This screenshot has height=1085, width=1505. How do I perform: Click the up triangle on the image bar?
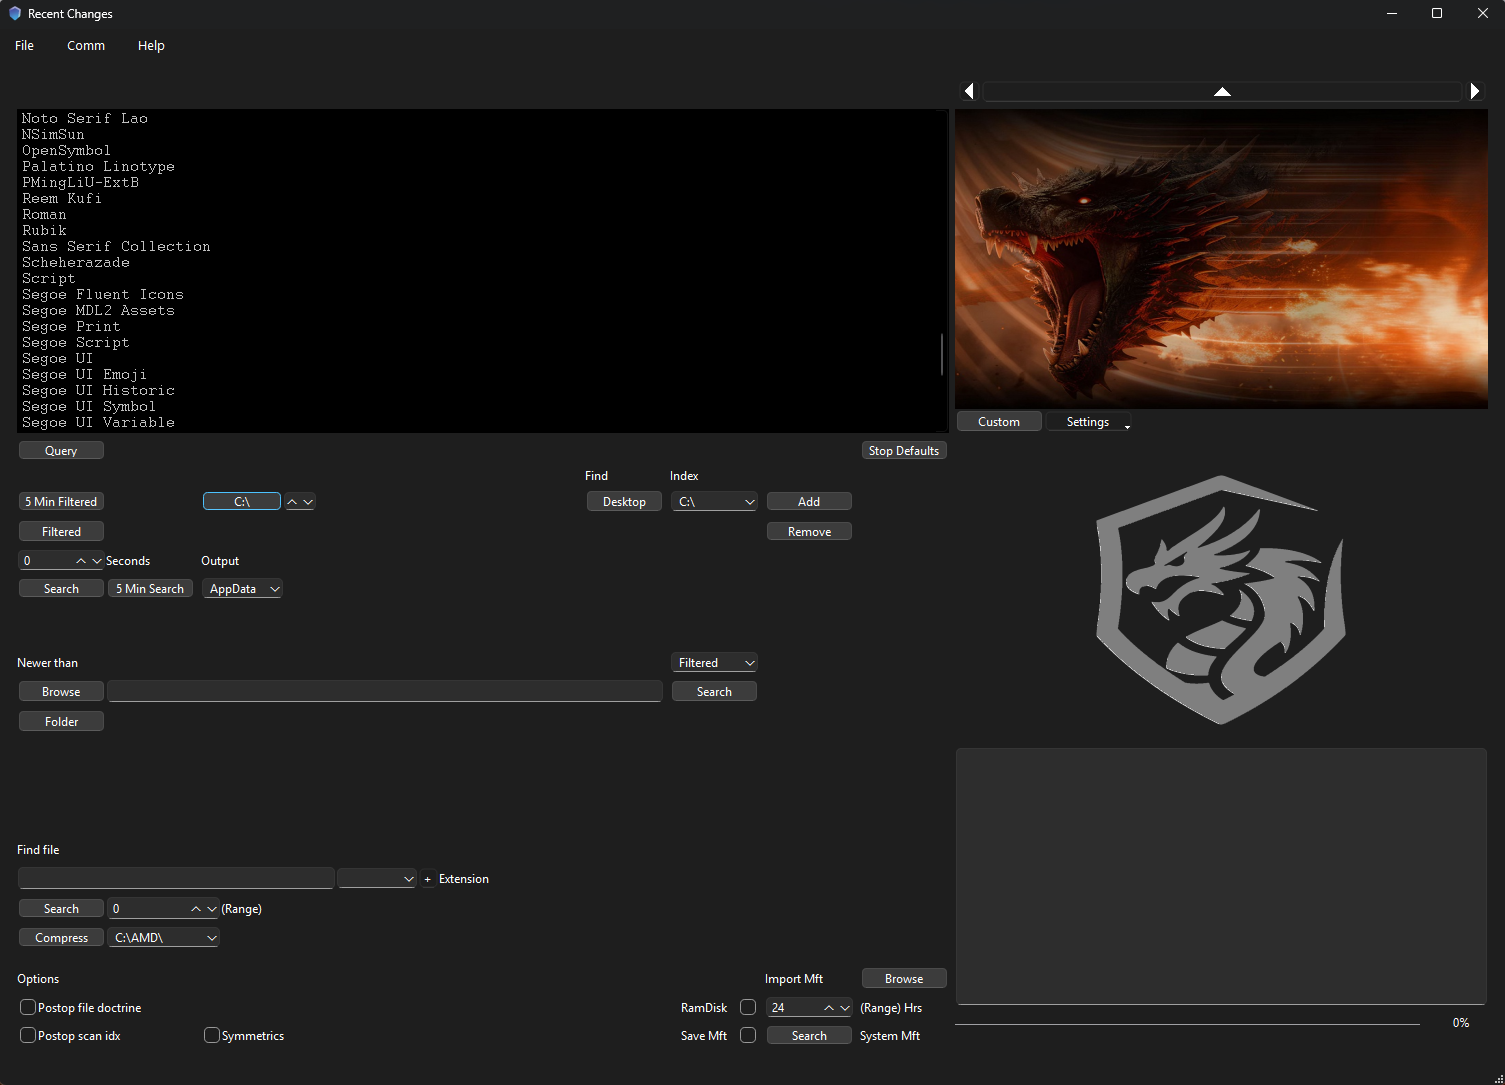point(1222,91)
